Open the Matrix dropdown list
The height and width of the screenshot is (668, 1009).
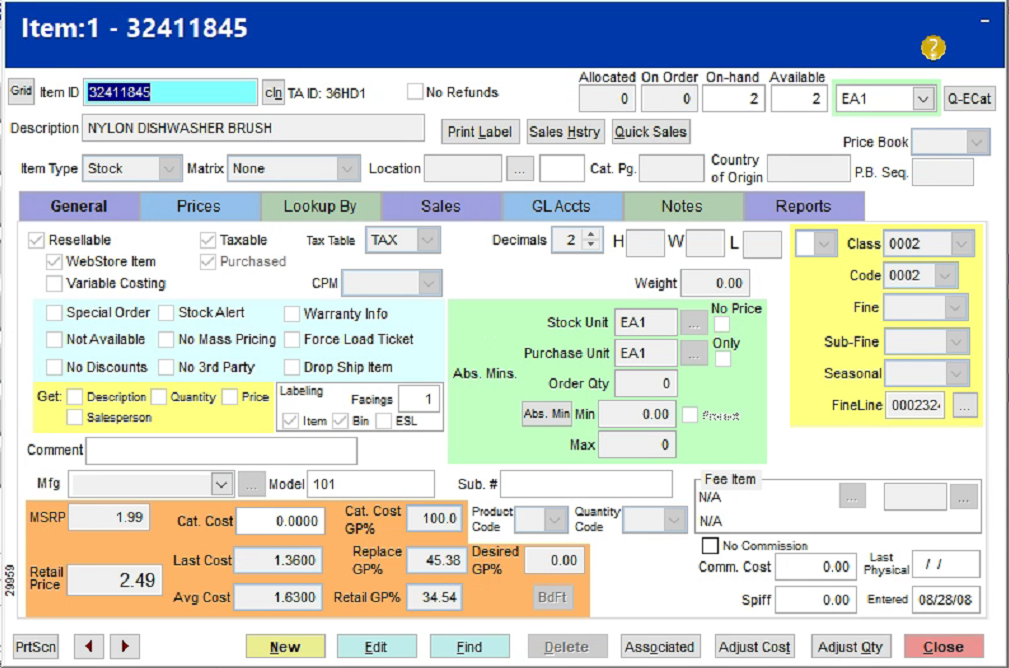pyautogui.click(x=347, y=169)
